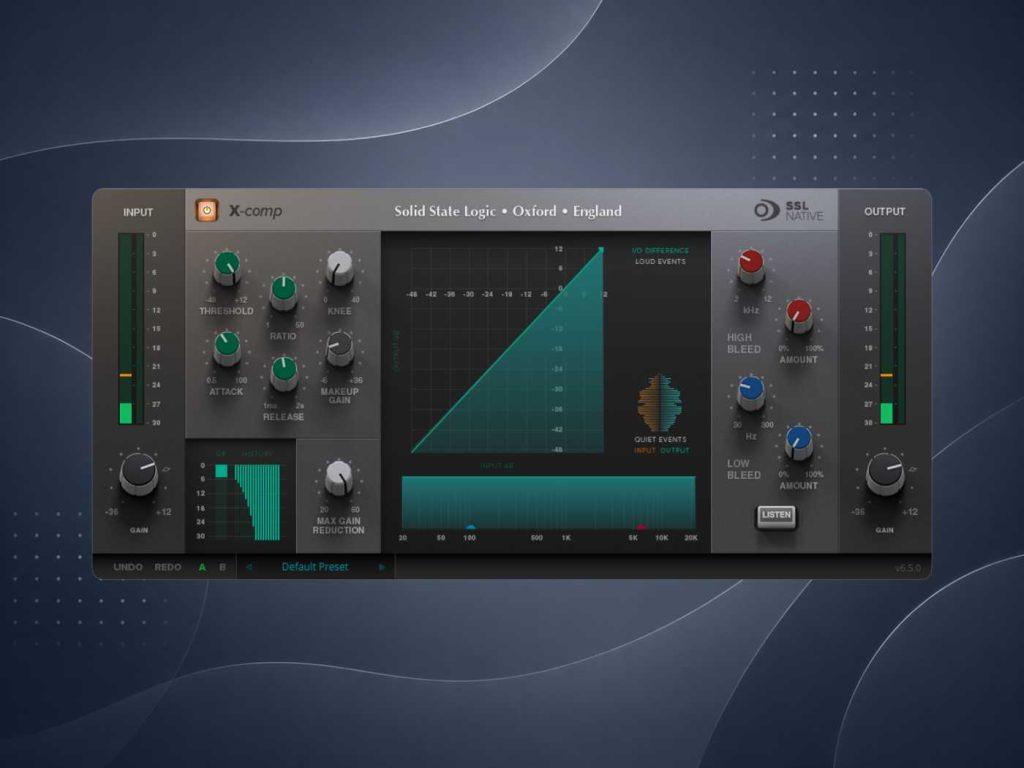Click the input level meter
This screenshot has height=768, width=1024.
click(x=131, y=328)
